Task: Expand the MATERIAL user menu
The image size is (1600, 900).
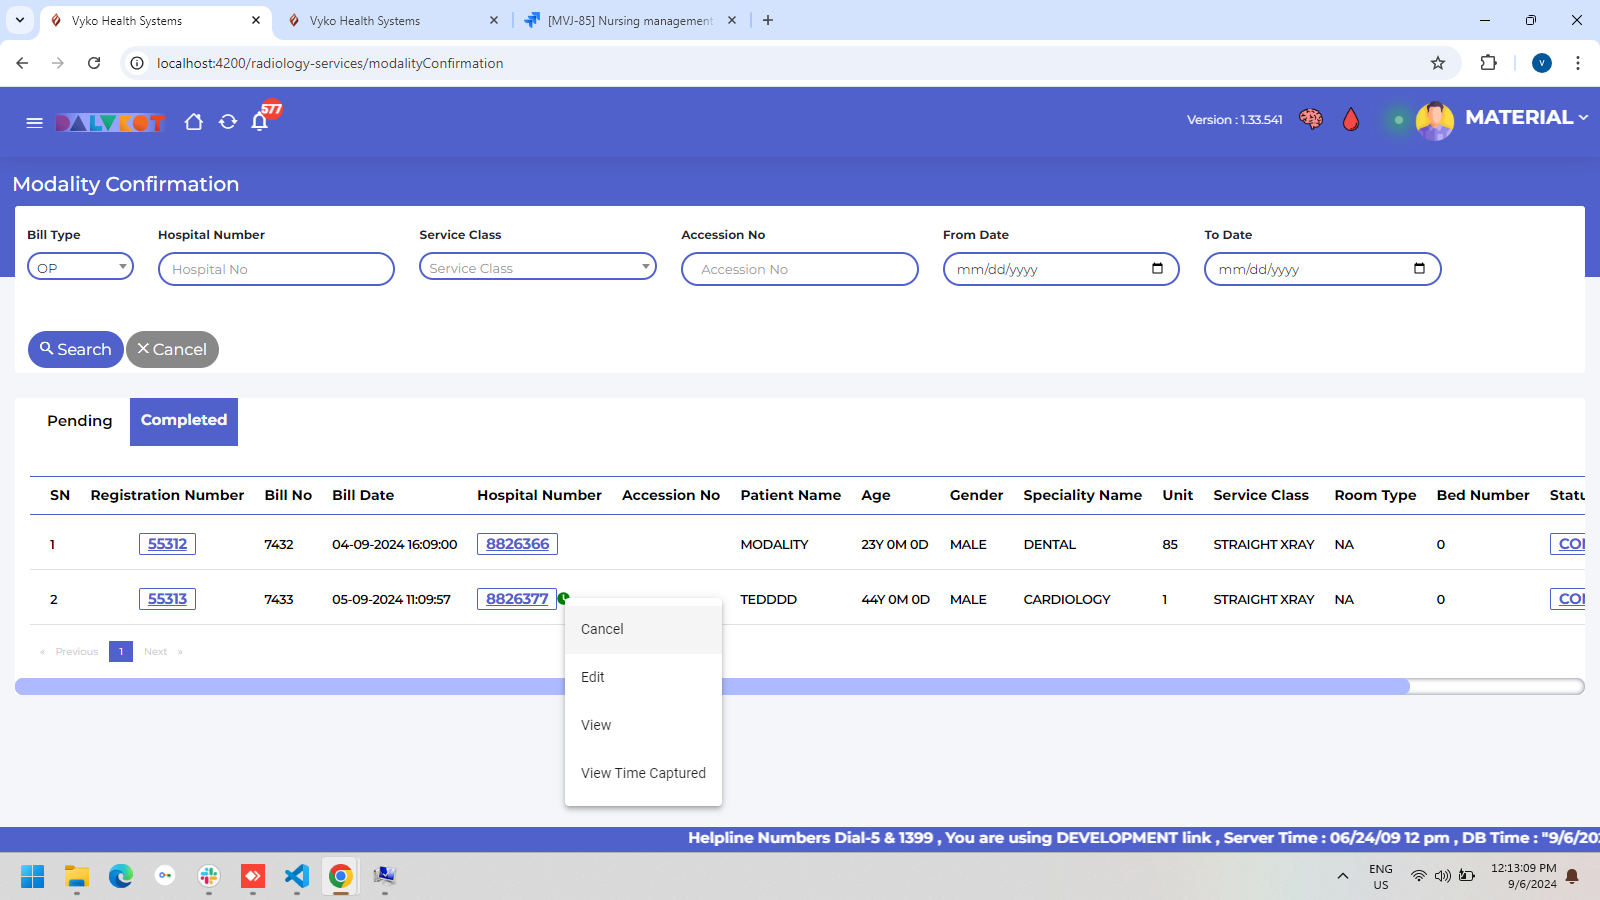Action: (x=1526, y=118)
